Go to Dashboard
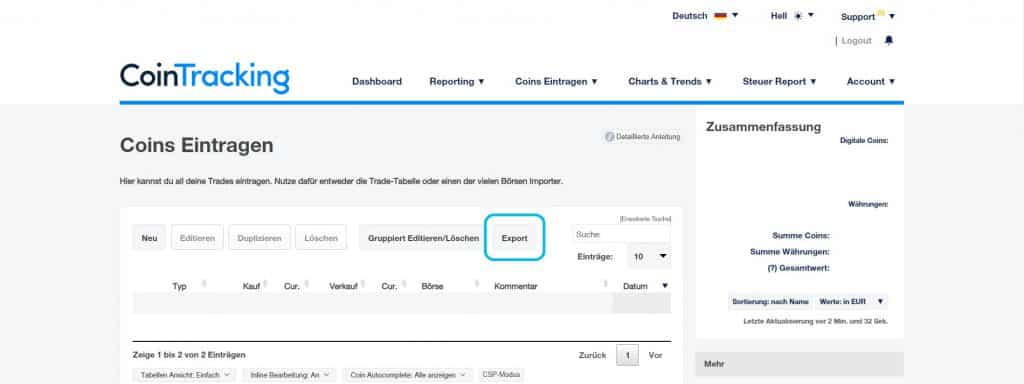 [x=377, y=82]
